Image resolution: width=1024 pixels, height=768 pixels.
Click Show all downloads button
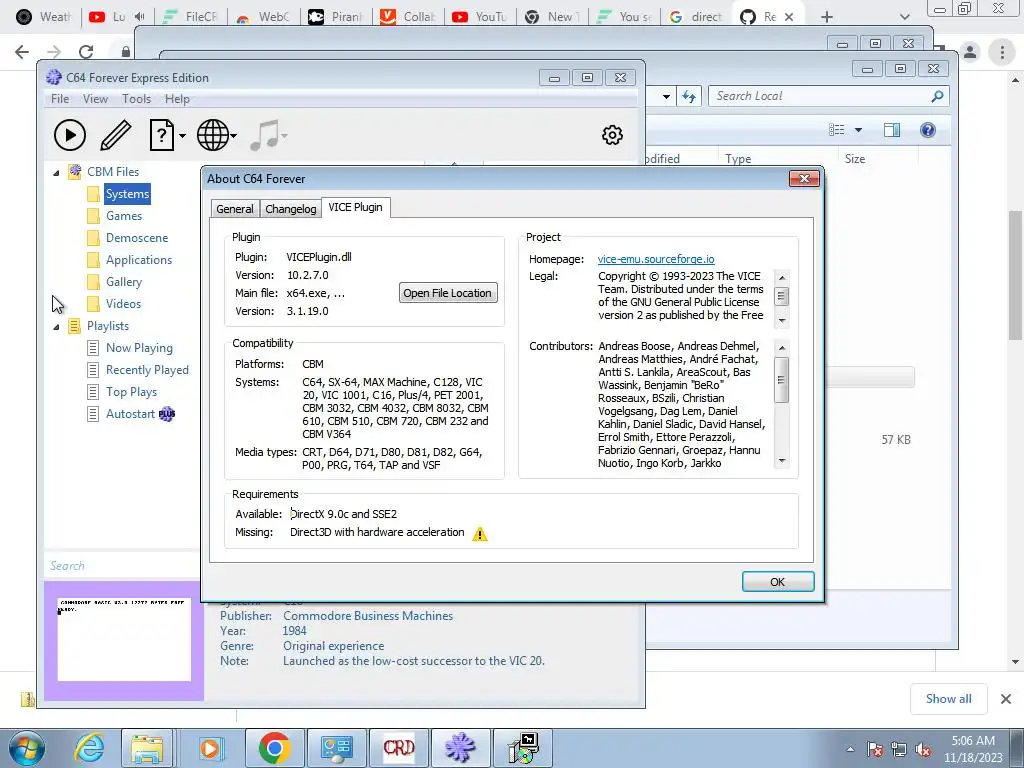pyautogui.click(x=948, y=699)
